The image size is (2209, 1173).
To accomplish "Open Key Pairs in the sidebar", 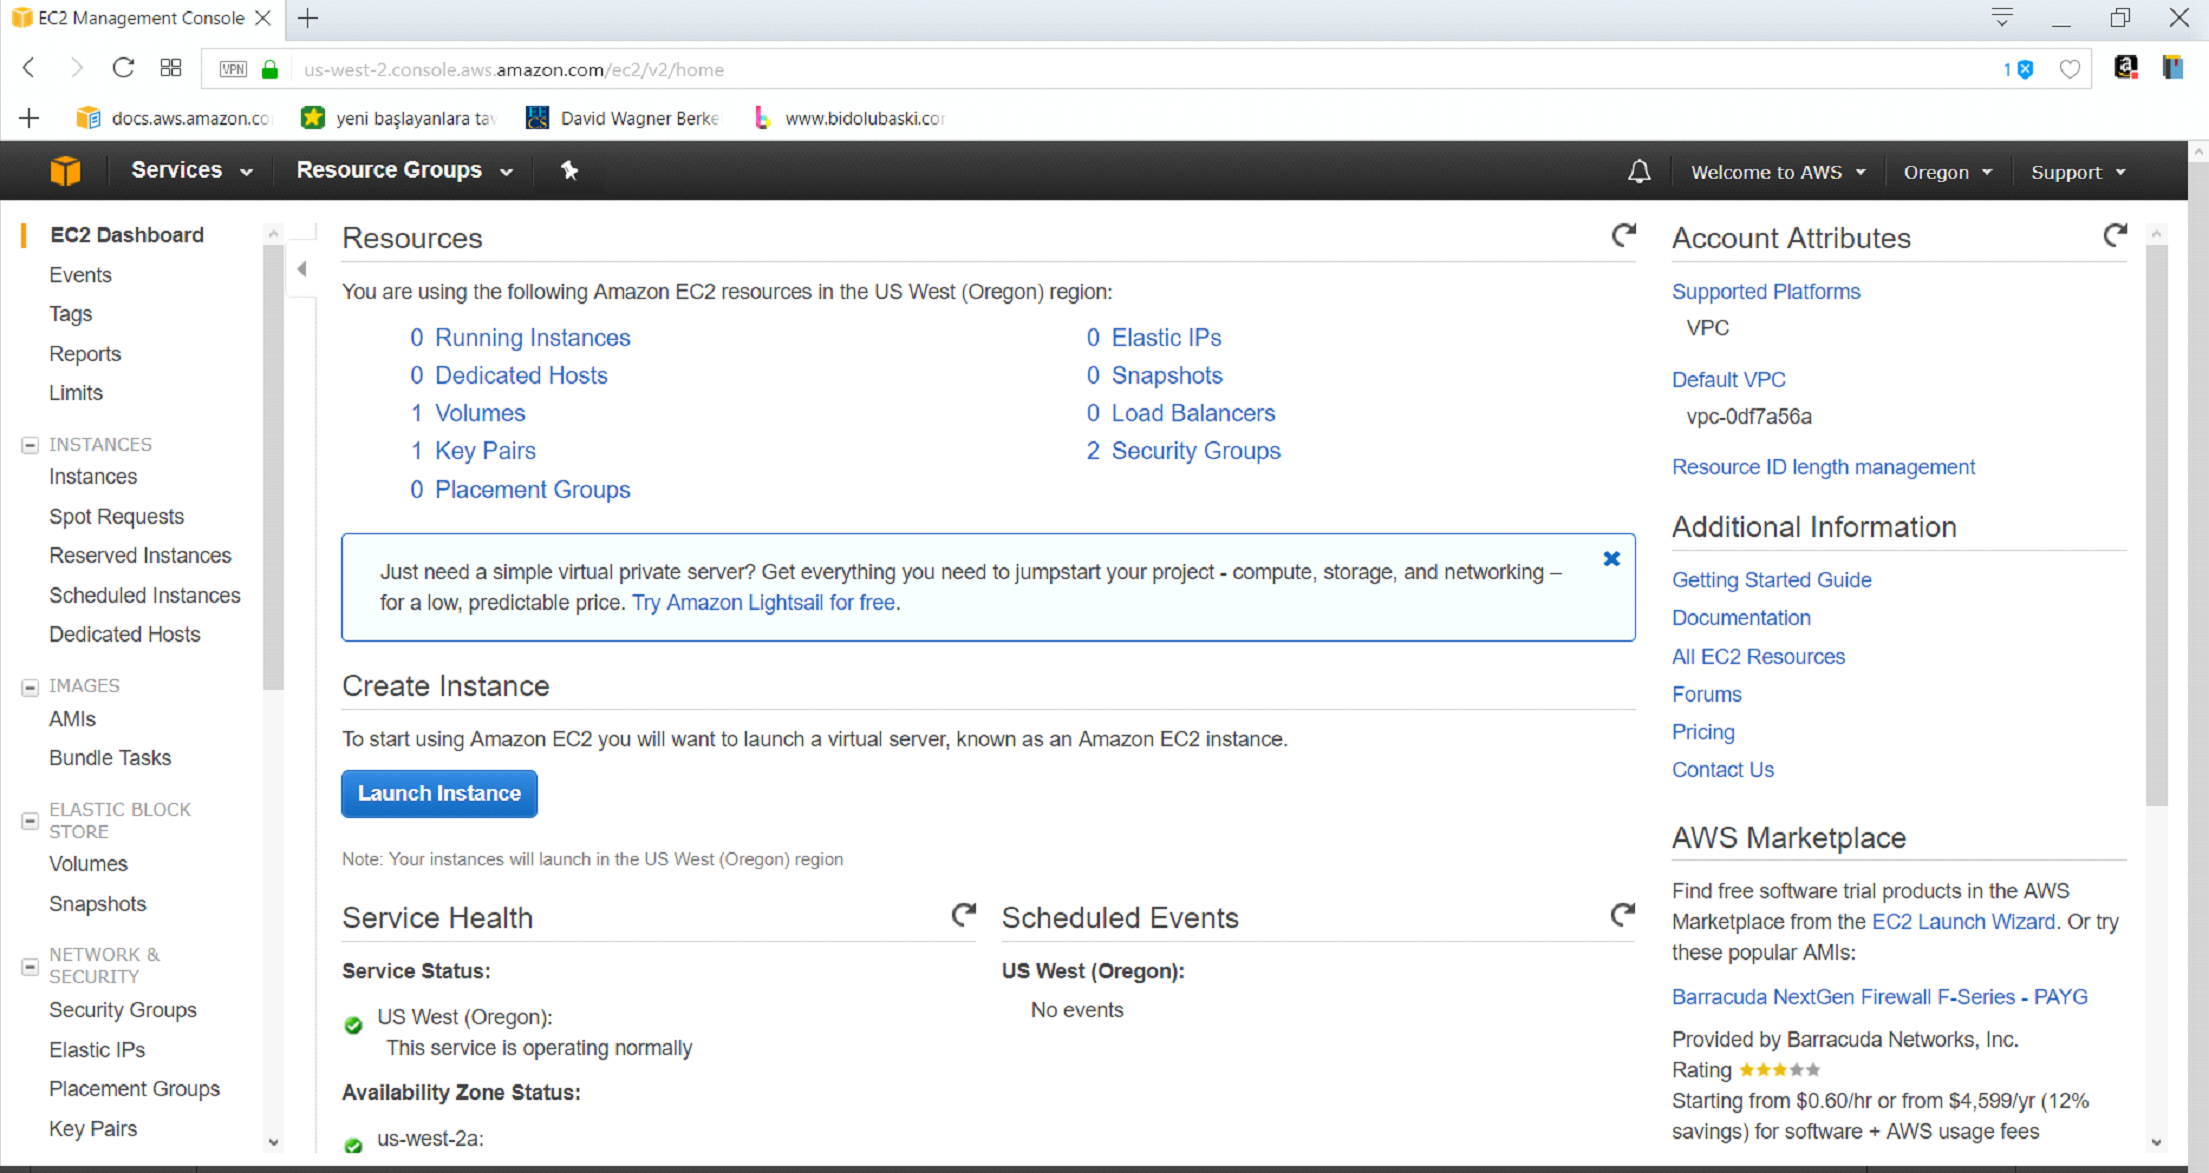I will coord(93,1129).
